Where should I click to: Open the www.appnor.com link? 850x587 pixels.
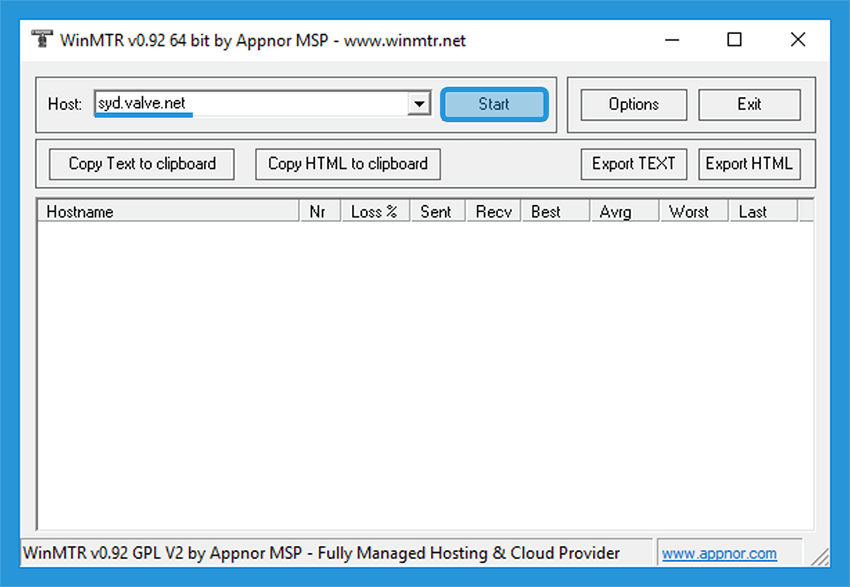coord(719,553)
